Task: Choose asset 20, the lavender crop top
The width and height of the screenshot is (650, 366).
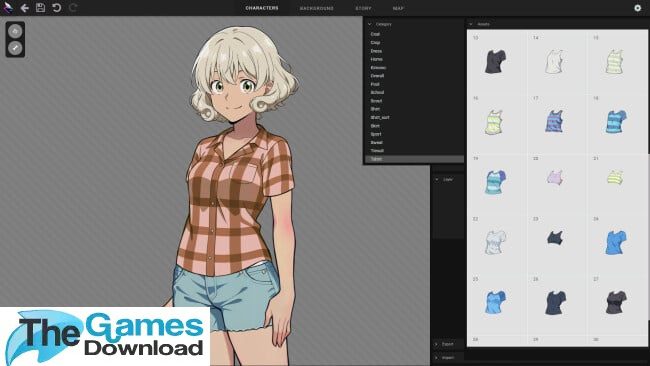Action: click(x=555, y=177)
